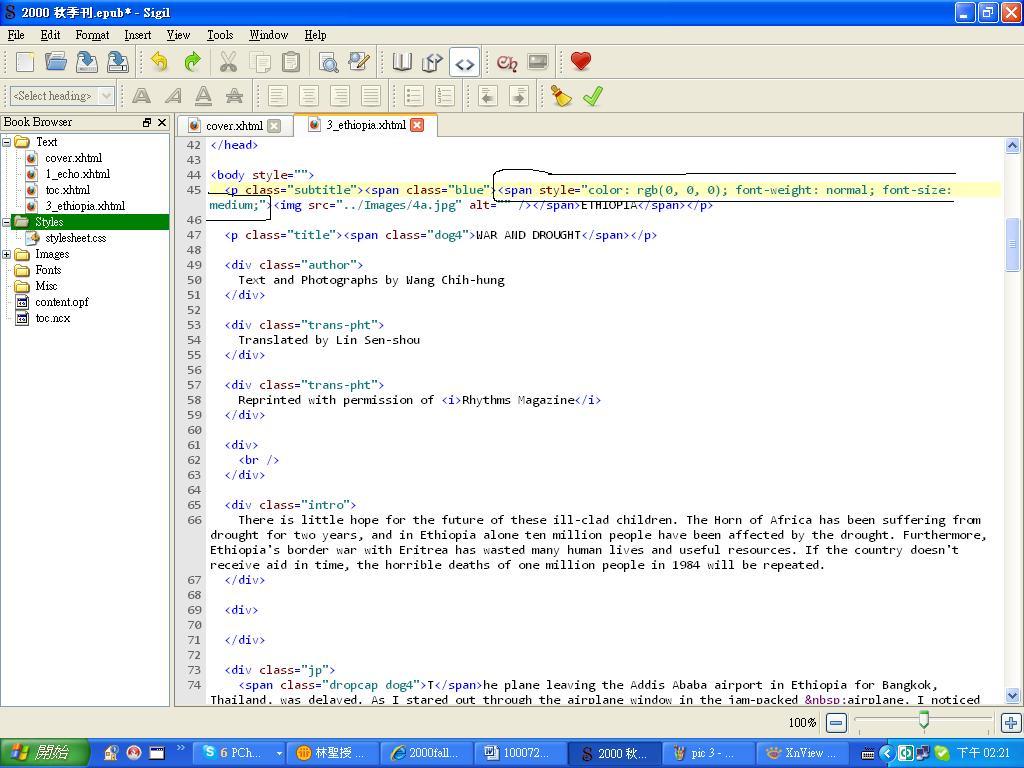Toggle Code View button in toolbar
Viewport: 1024px width, 768px height.
464,62
